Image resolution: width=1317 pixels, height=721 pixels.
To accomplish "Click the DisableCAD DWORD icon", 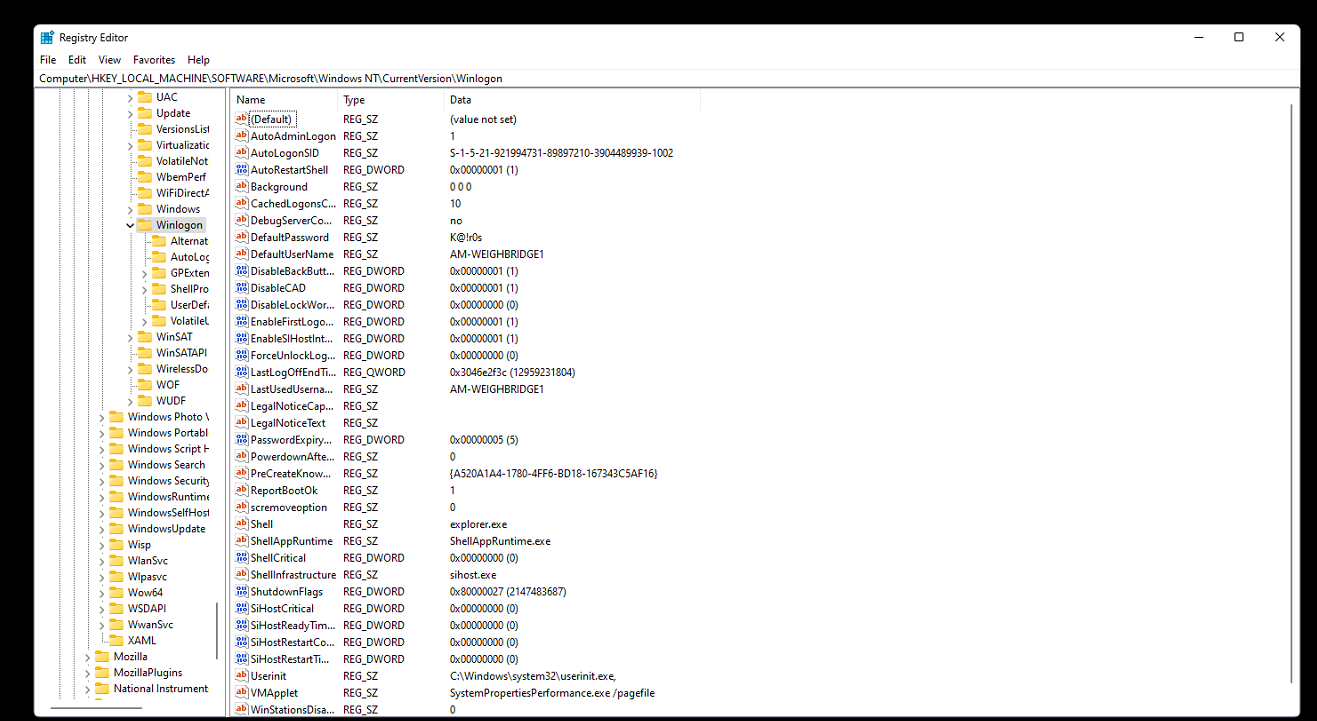I will point(241,288).
